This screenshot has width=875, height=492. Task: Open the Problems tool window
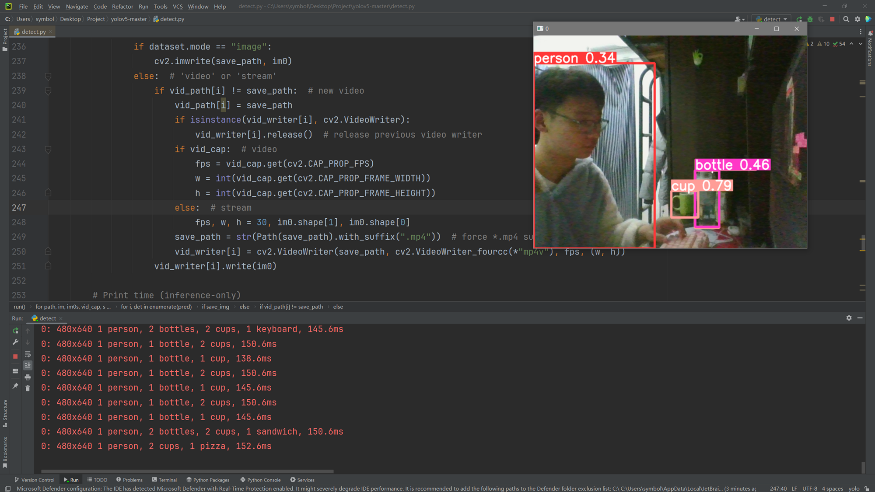pos(132,480)
